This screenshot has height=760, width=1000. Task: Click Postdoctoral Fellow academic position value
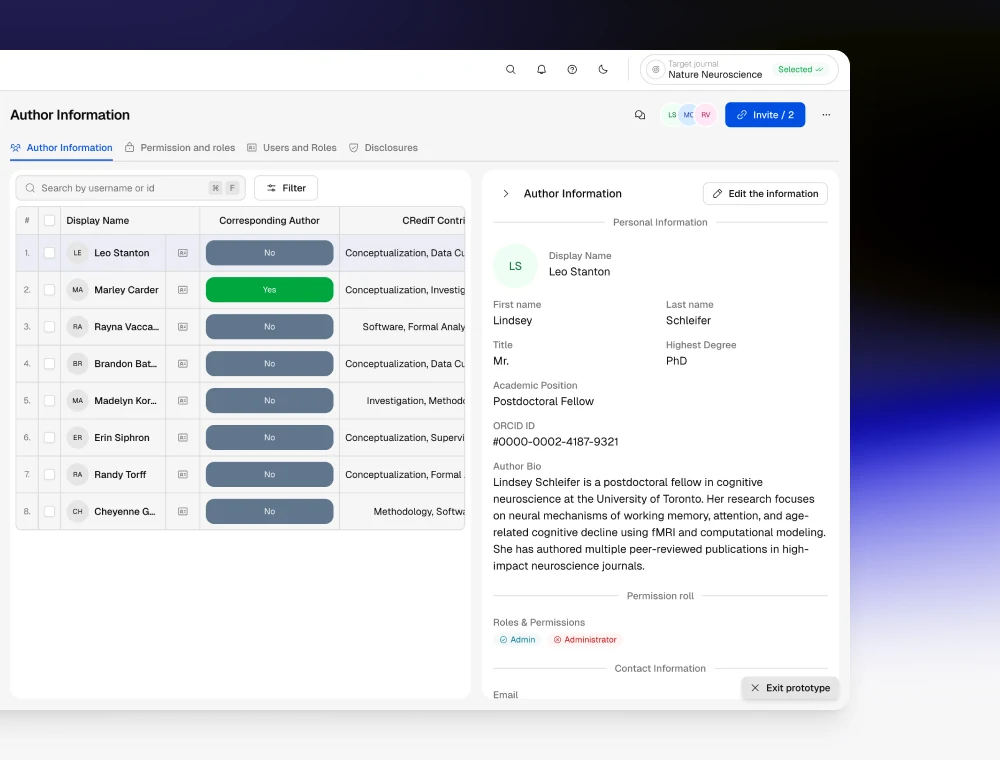pos(543,402)
